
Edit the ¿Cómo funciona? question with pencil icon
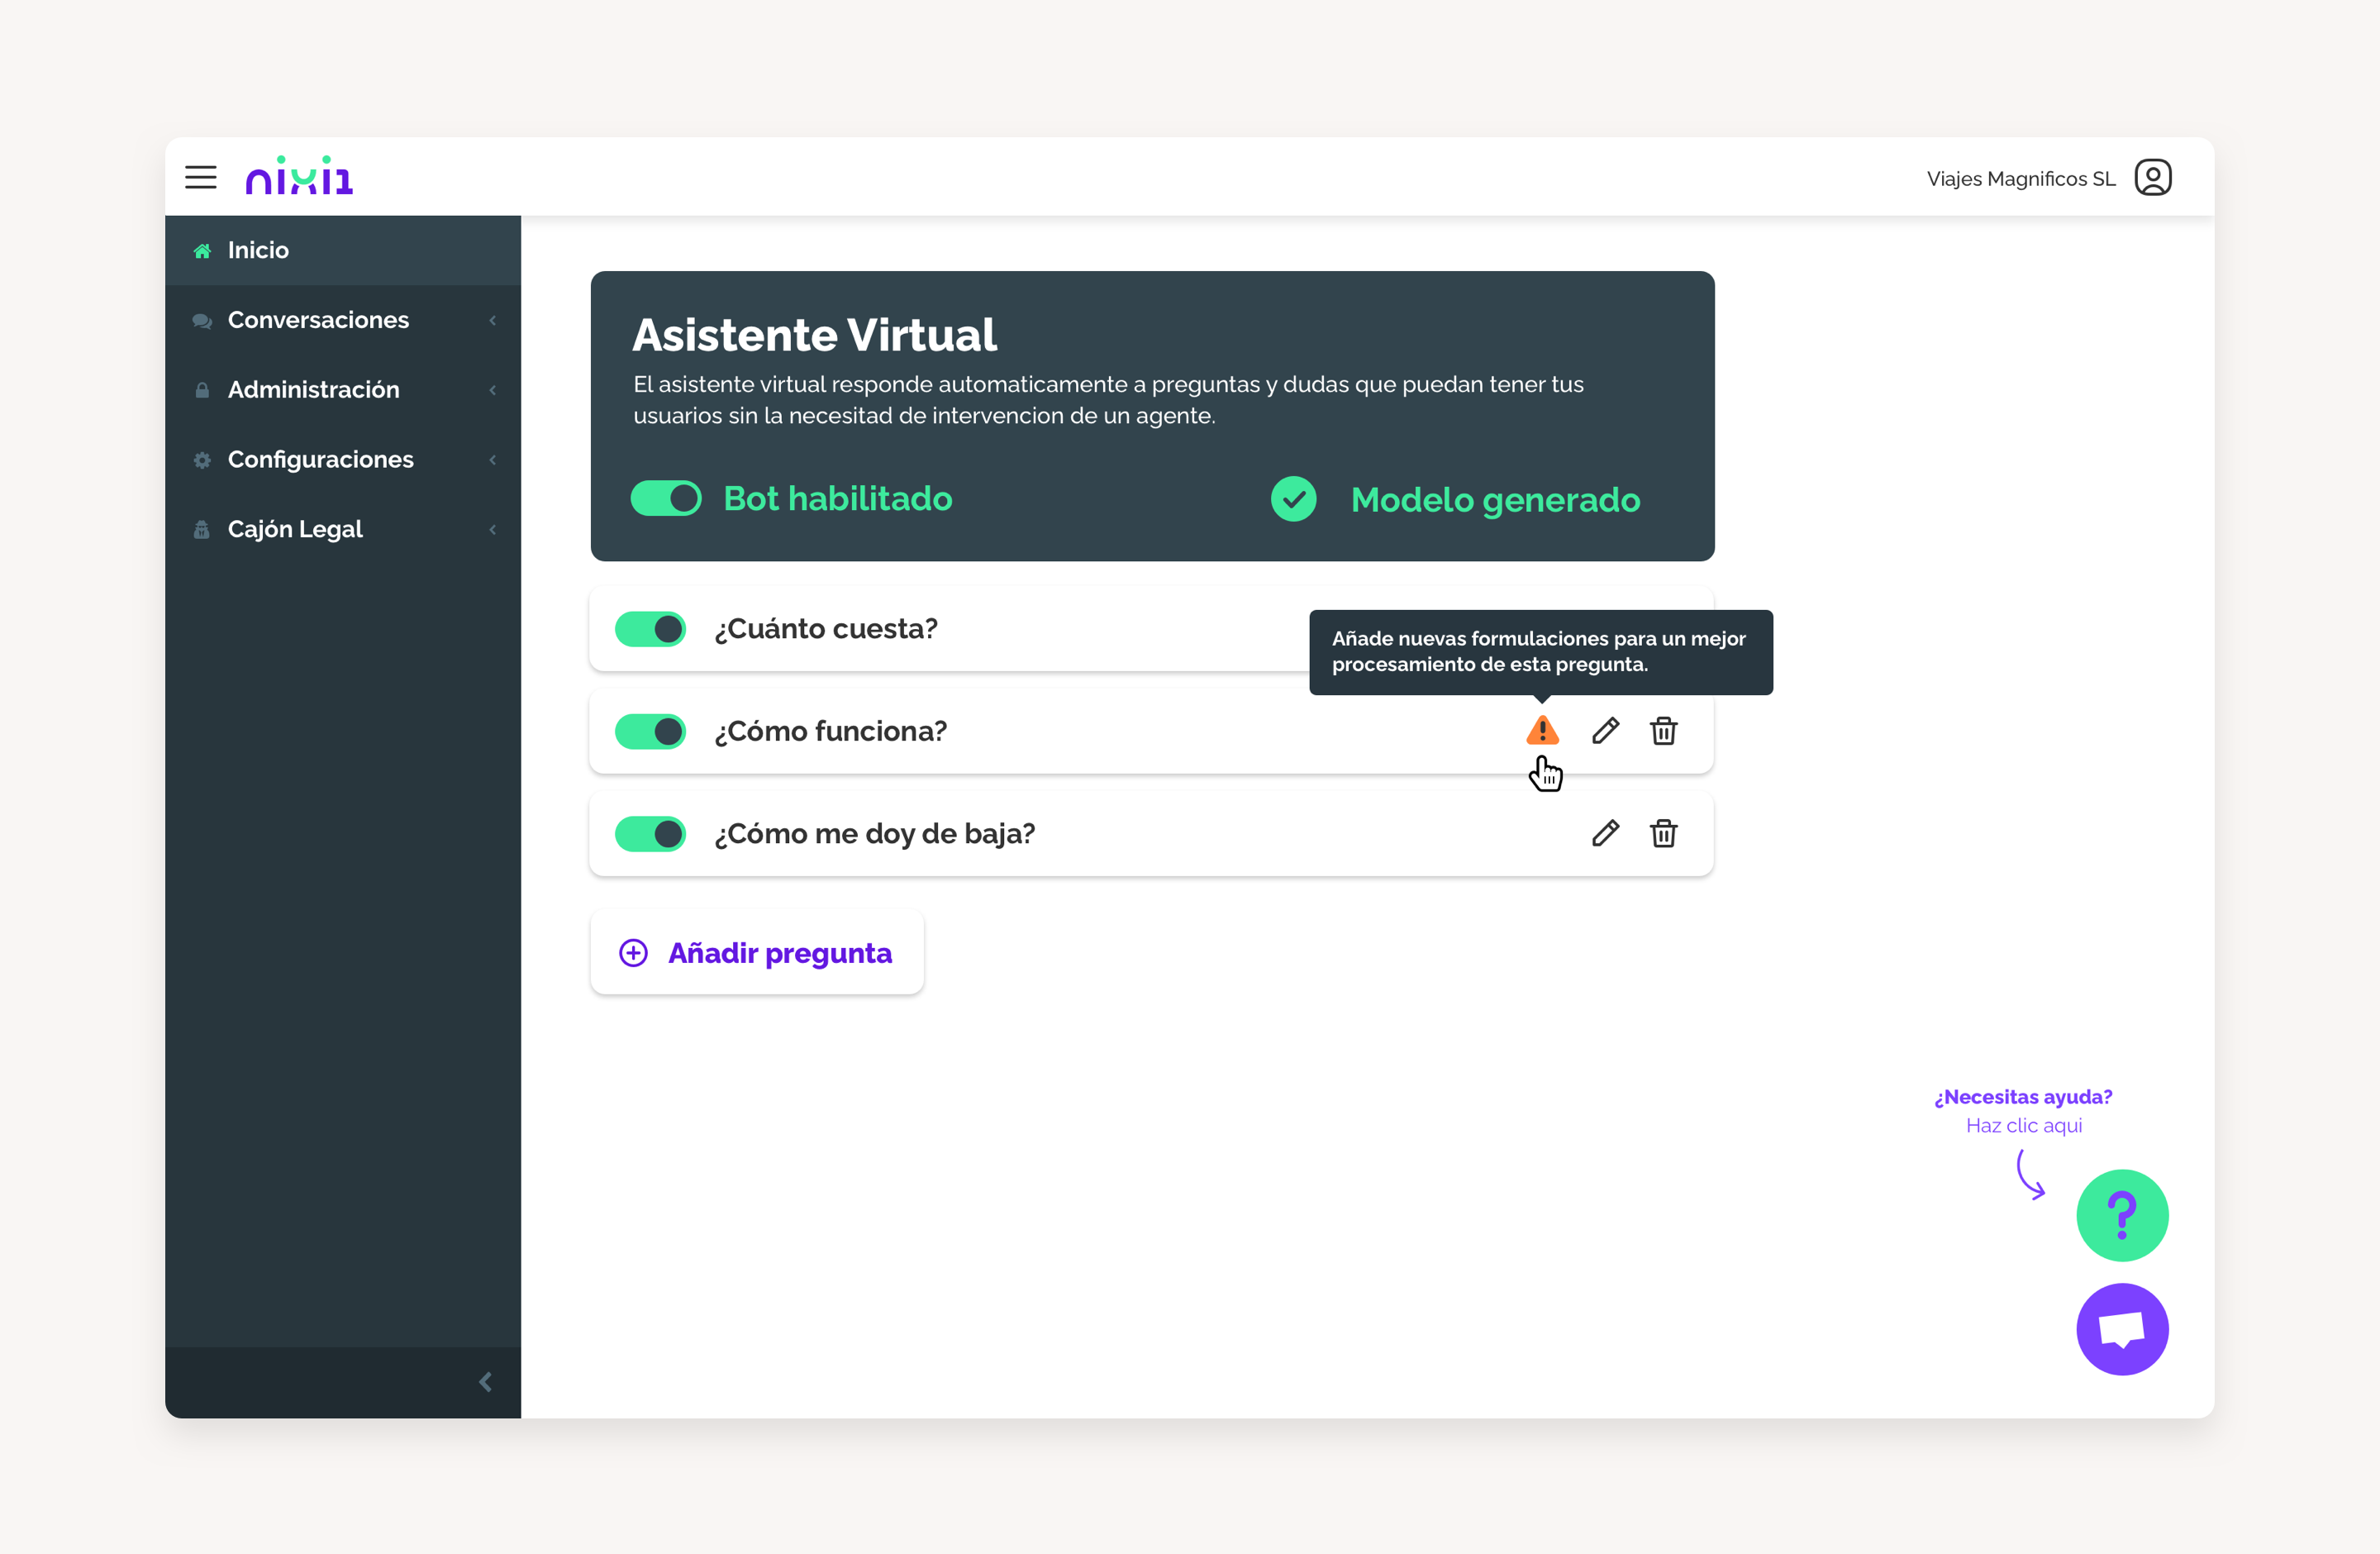coord(1605,731)
